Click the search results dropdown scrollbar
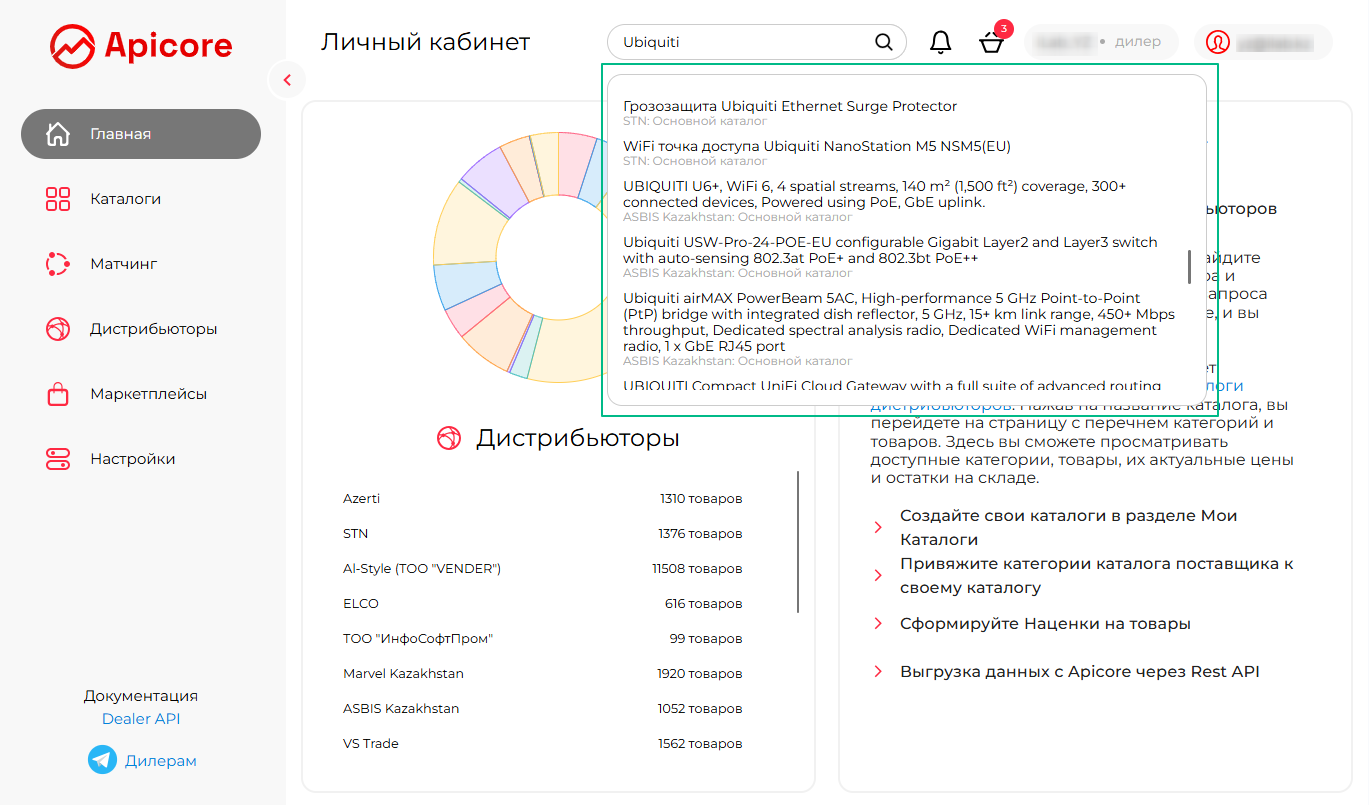Image resolution: width=1369 pixels, height=805 pixels. [x=1189, y=267]
